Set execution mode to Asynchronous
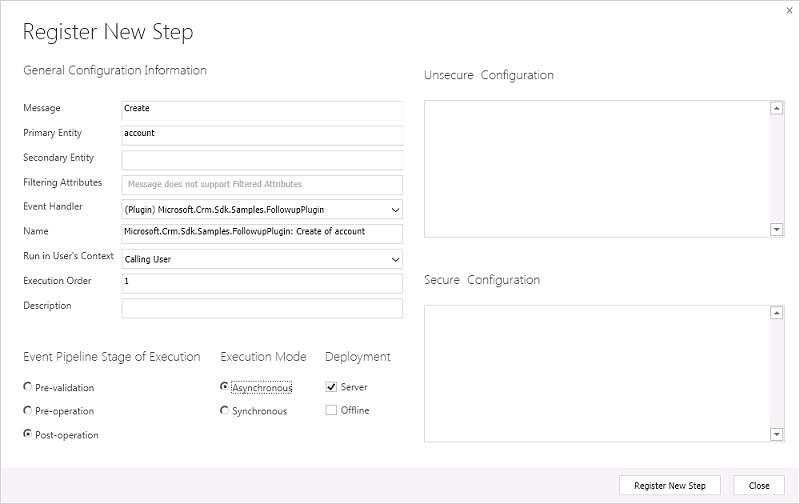This screenshot has width=800, height=504. (x=225, y=387)
